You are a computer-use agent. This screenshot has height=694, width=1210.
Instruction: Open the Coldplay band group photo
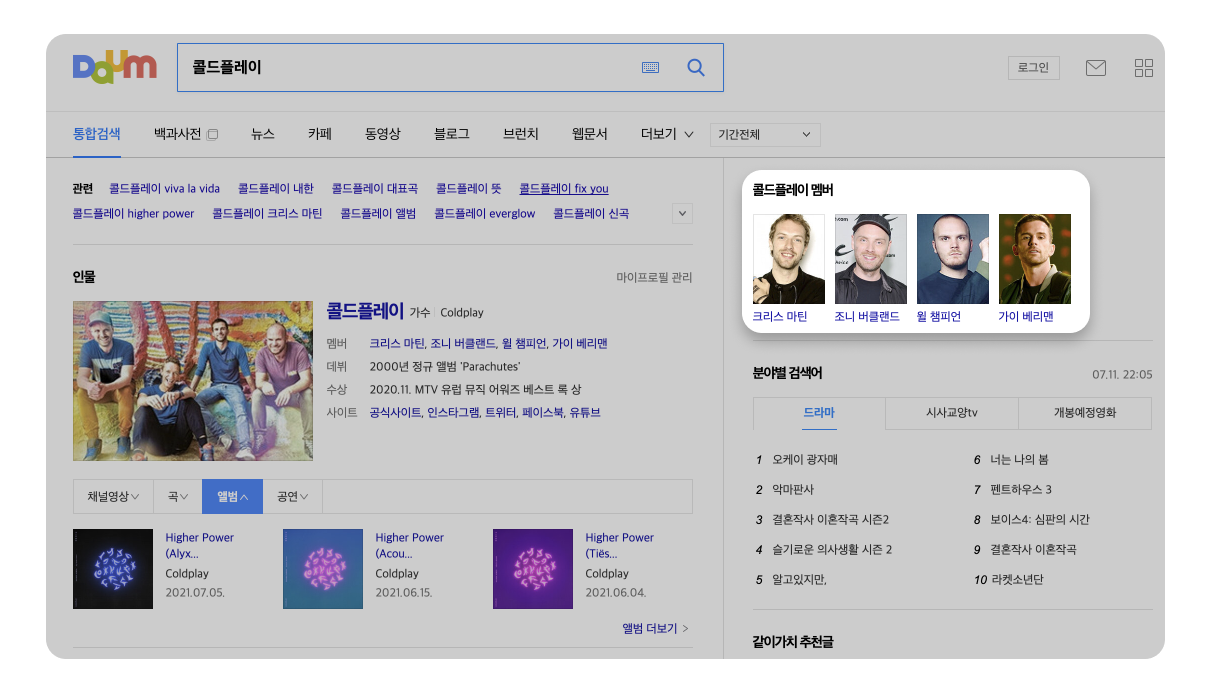193,381
